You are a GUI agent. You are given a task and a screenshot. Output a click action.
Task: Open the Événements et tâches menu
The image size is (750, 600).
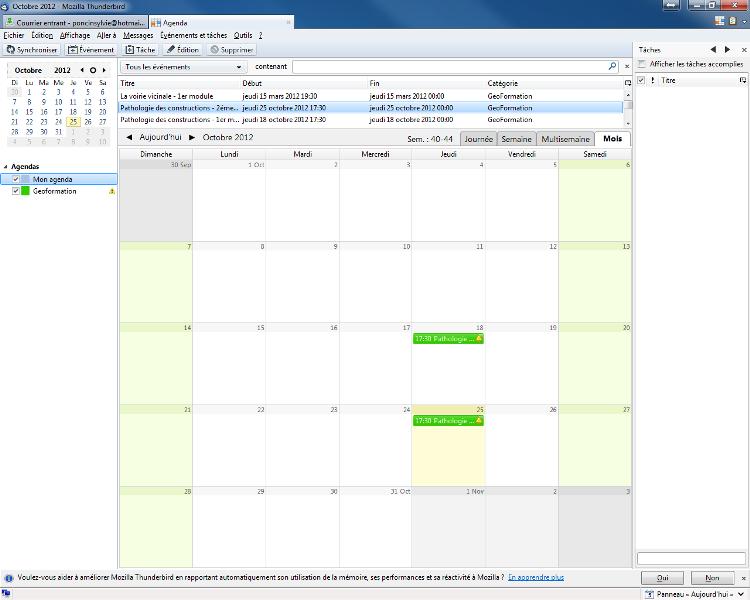193,35
